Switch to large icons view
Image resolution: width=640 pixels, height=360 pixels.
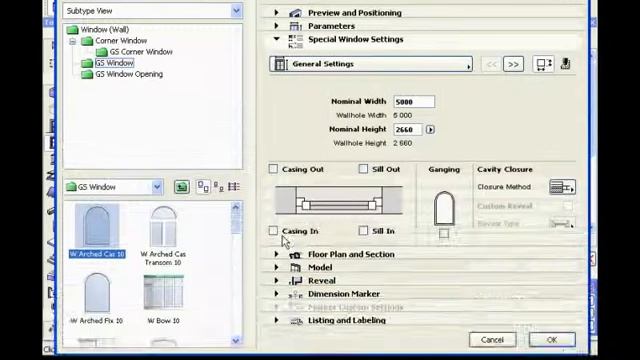pos(203,187)
